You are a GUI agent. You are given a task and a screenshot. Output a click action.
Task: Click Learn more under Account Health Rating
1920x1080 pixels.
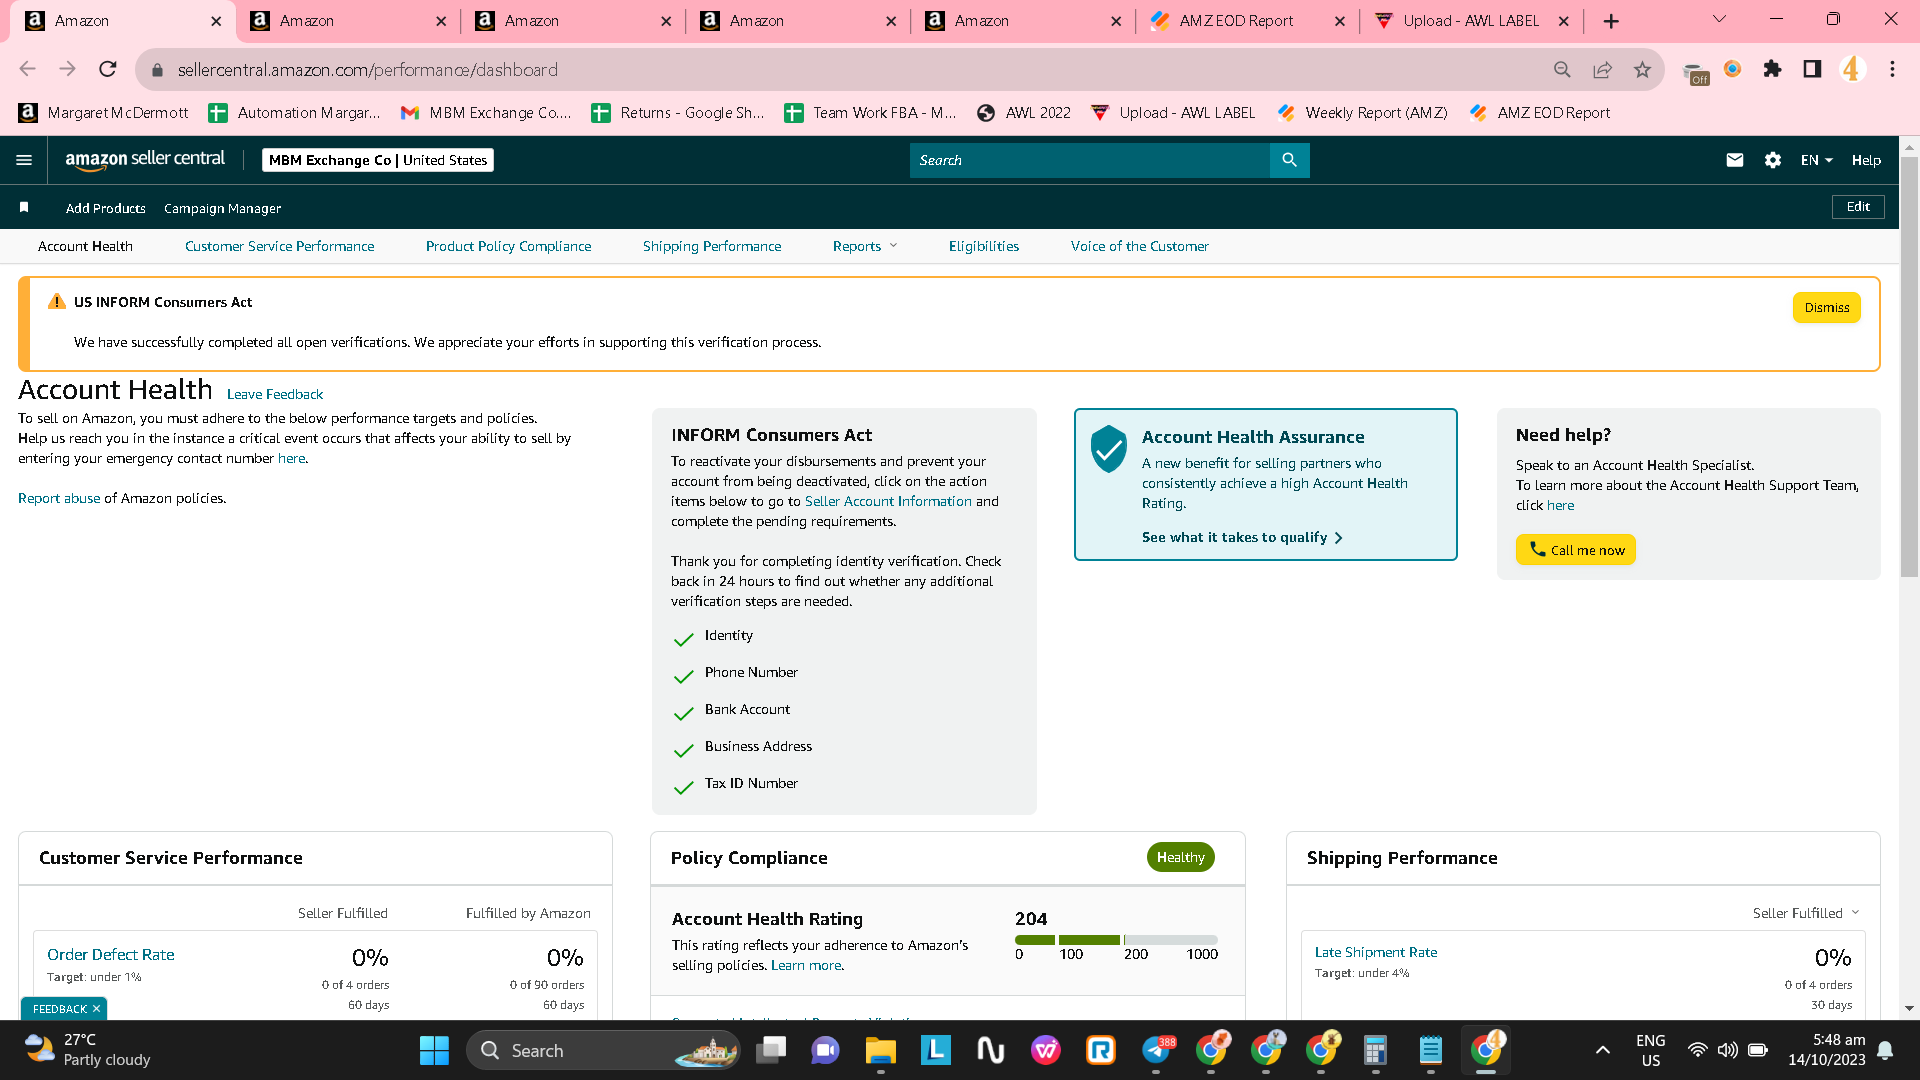tap(806, 965)
